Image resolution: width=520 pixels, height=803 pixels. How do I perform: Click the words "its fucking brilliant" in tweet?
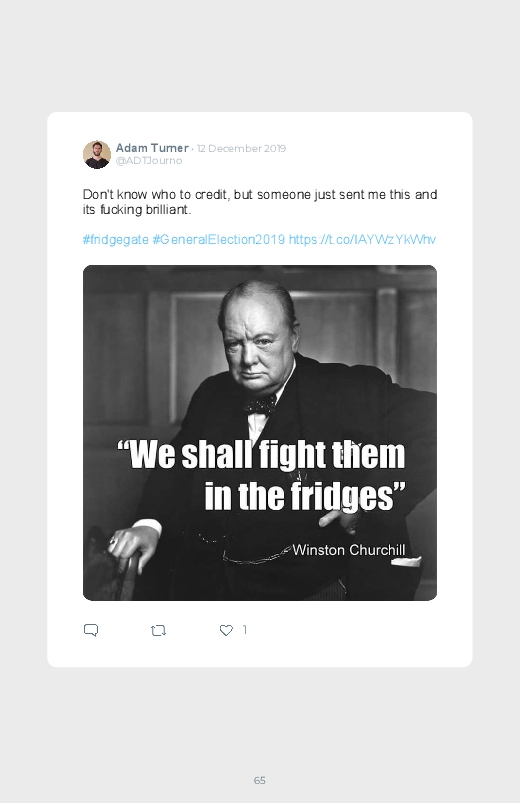(137, 209)
